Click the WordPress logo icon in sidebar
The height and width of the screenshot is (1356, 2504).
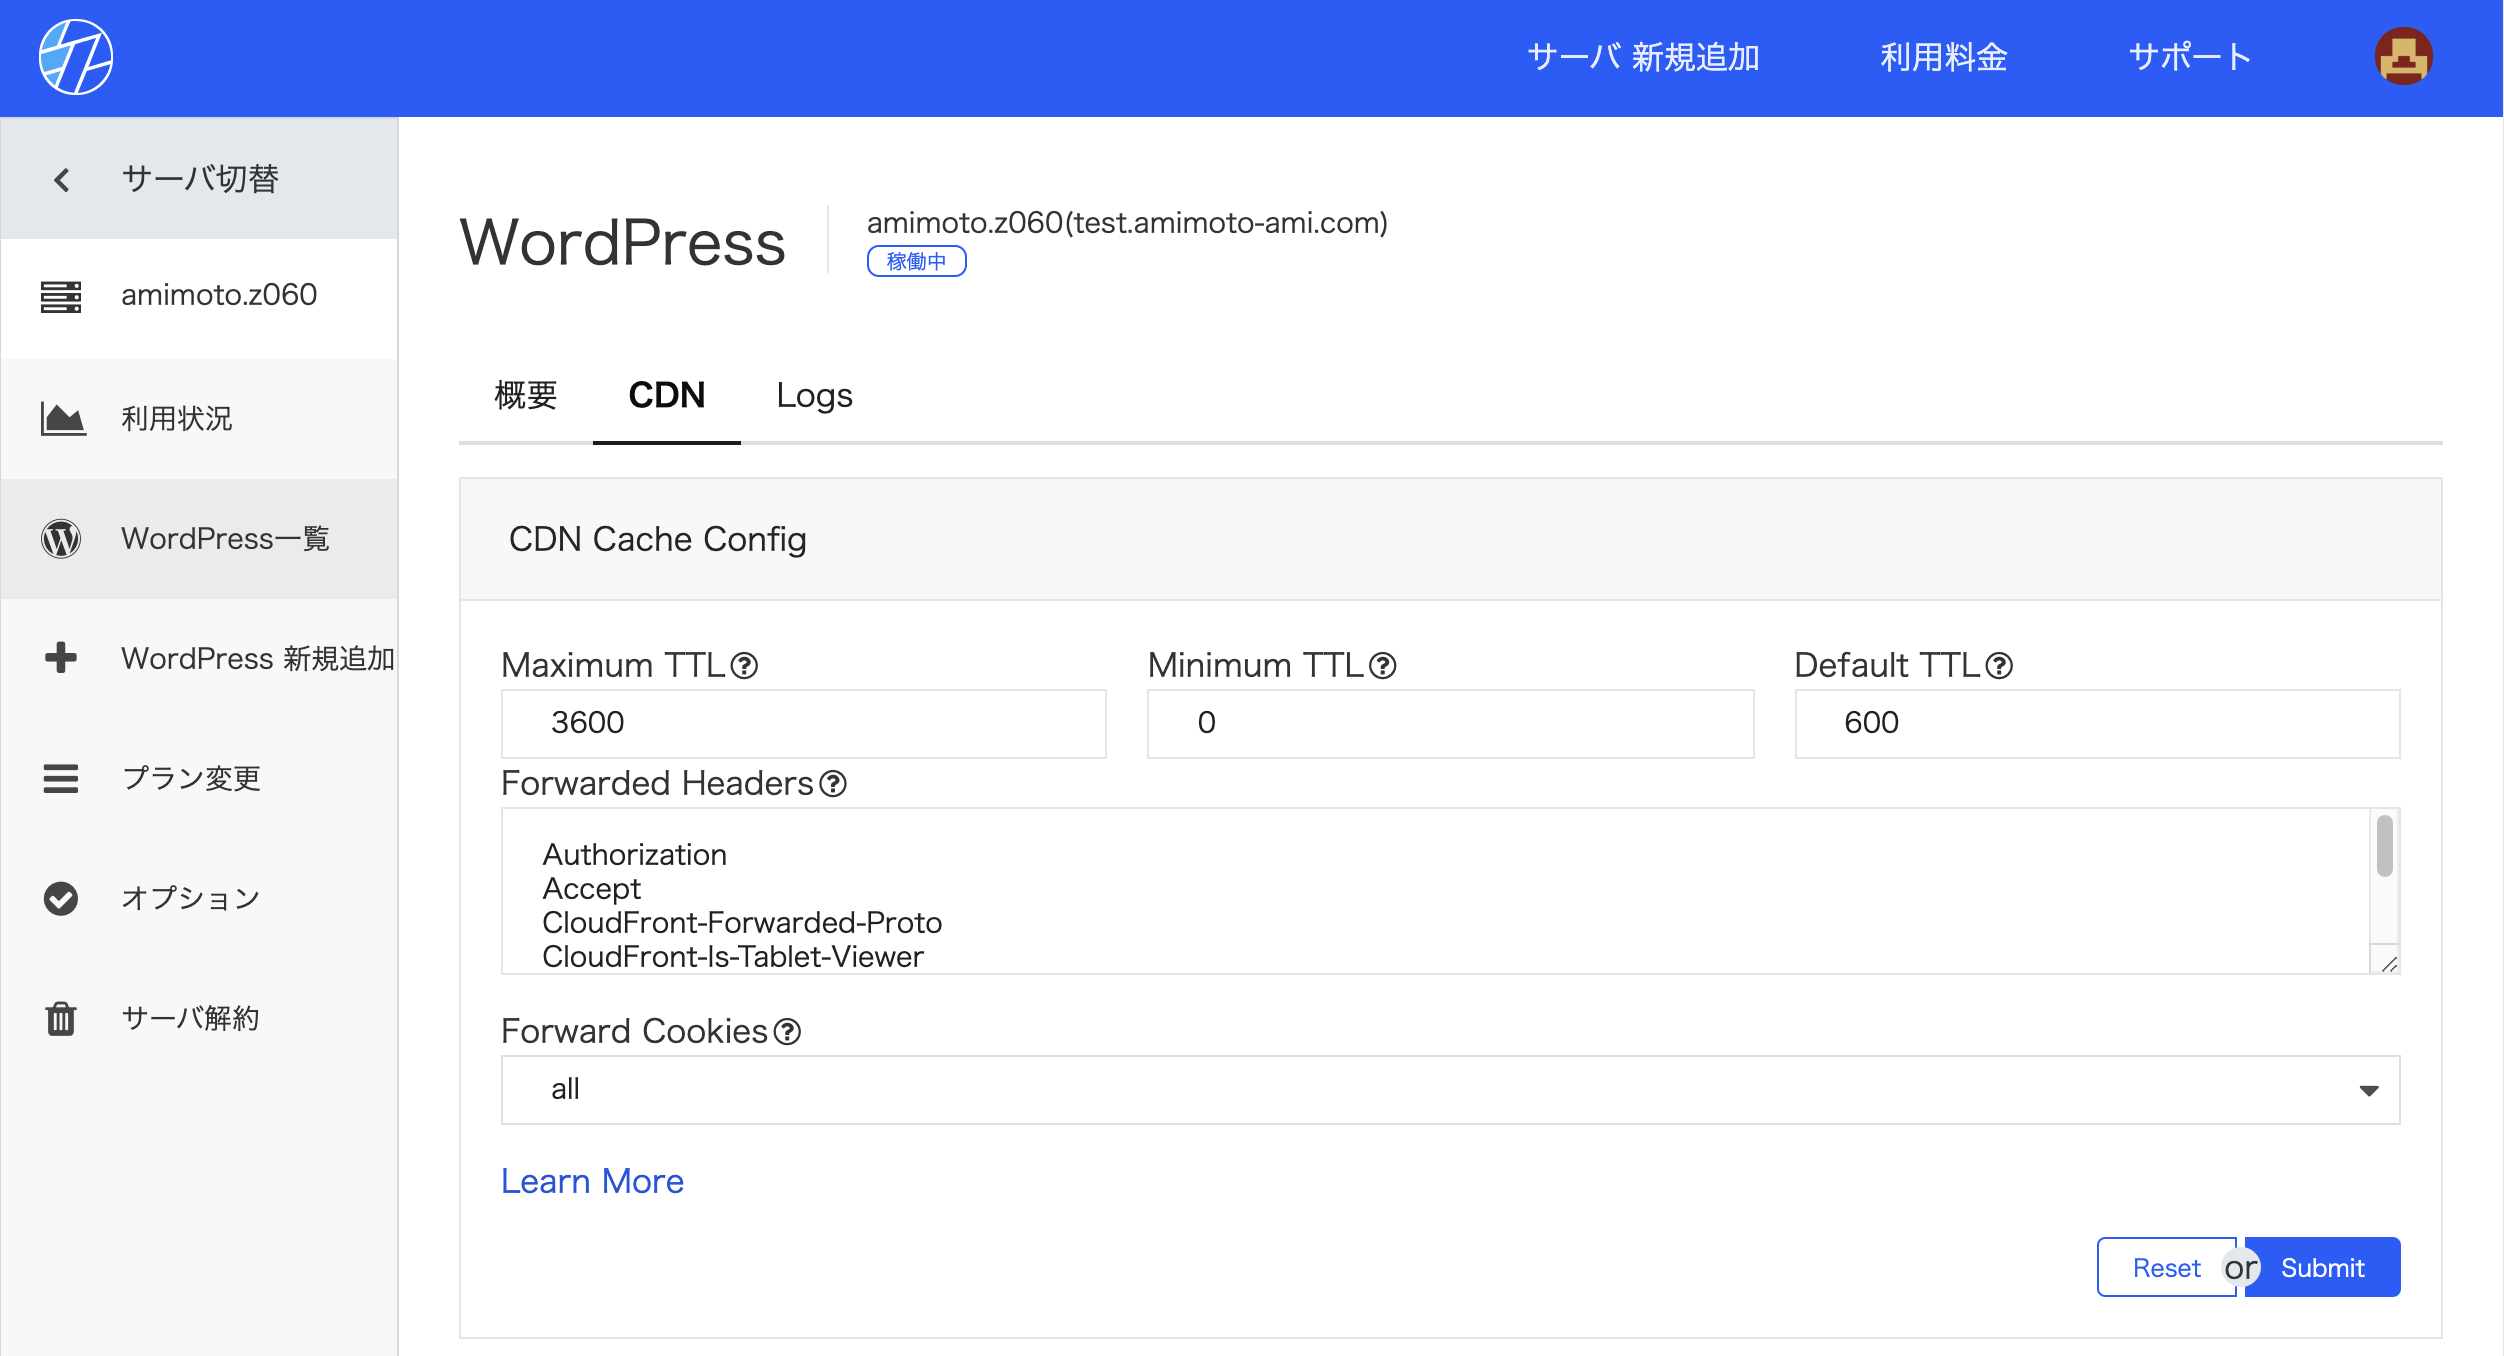[x=61, y=539]
